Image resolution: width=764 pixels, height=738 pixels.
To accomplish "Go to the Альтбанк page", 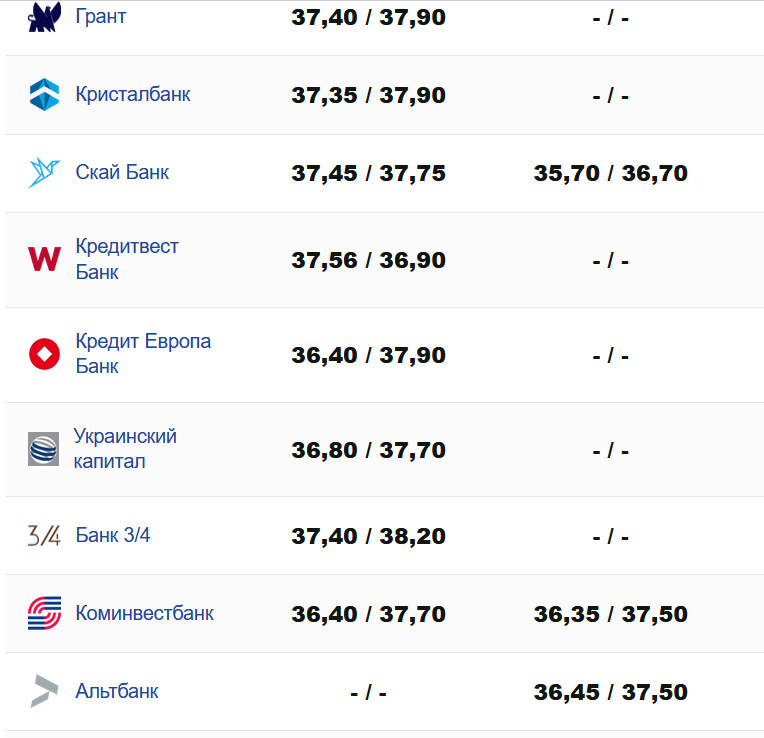I will pos(117,691).
